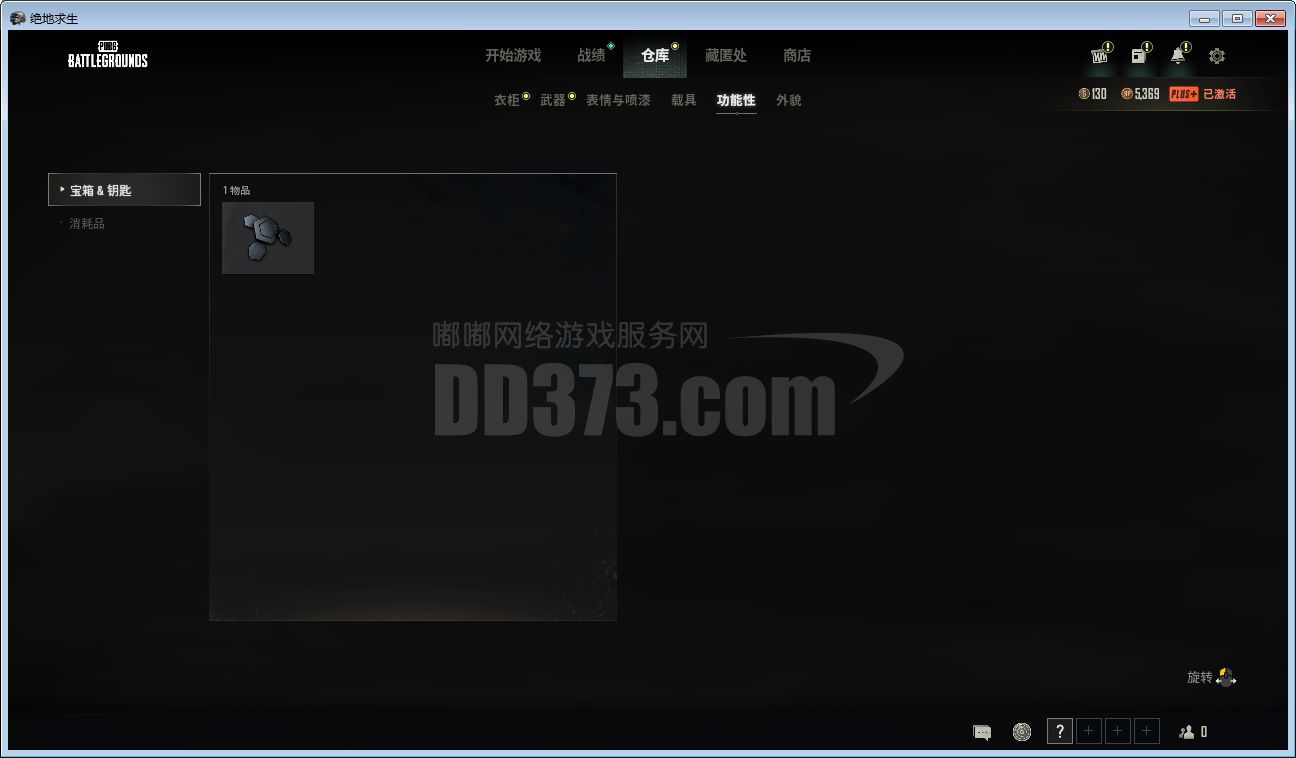Open the Workshop icon with alert badge
Screen dimensions: 1296x758
1100,57
